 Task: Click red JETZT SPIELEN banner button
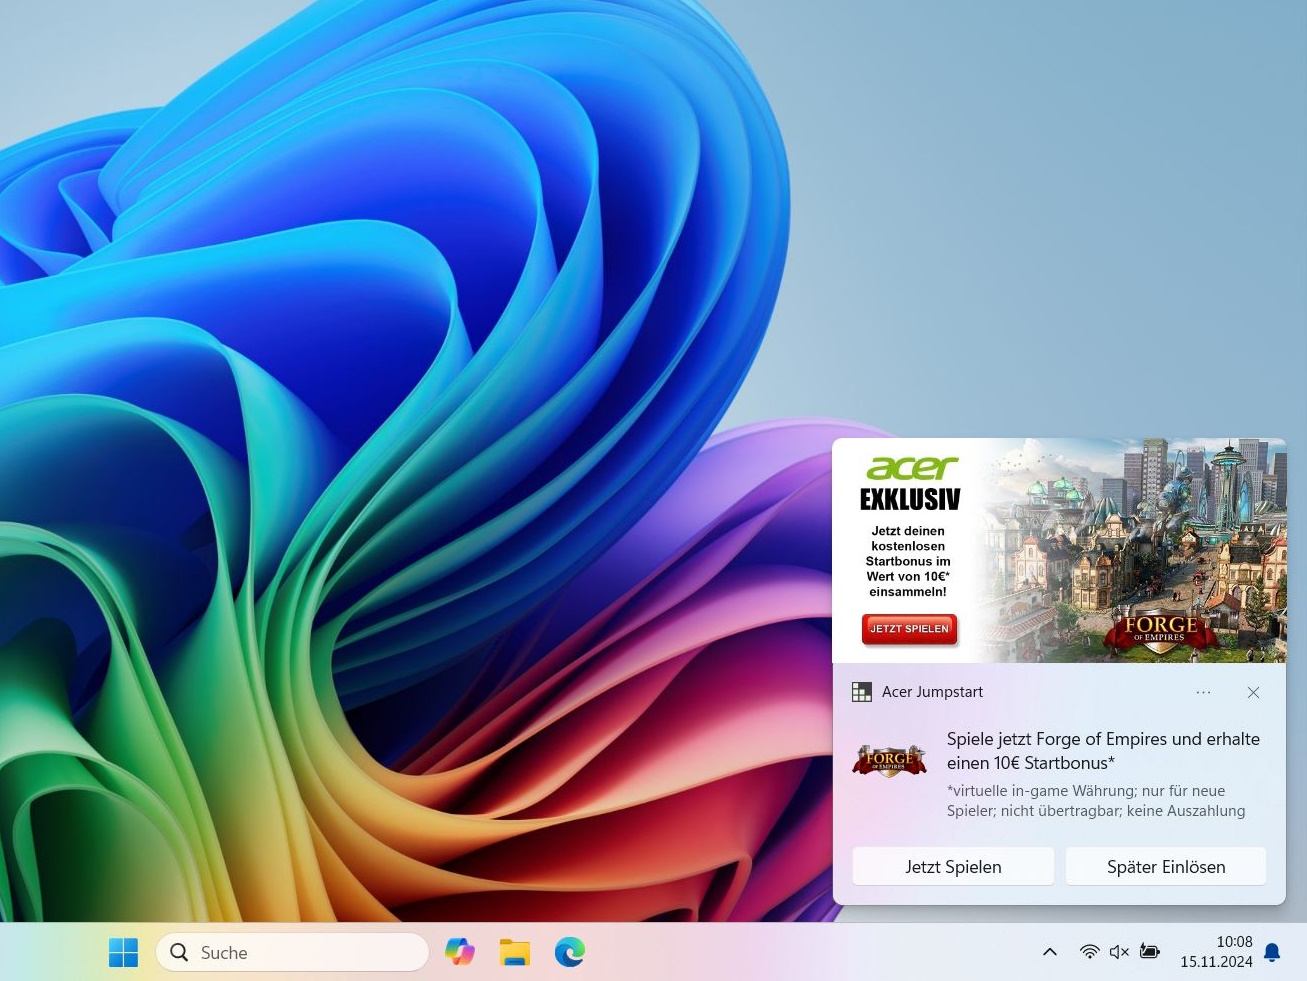pyautogui.click(x=909, y=629)
